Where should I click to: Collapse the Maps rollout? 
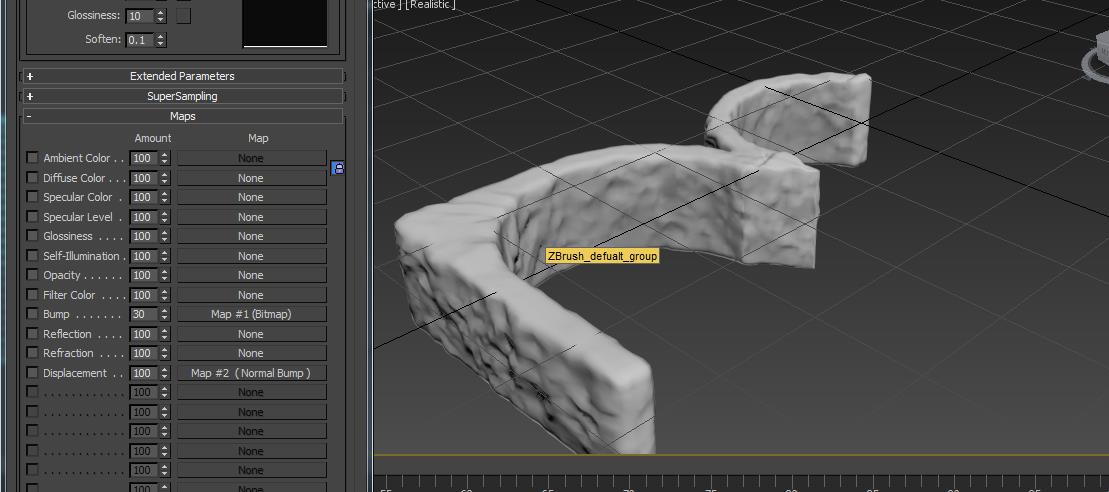tap(182, 116)
